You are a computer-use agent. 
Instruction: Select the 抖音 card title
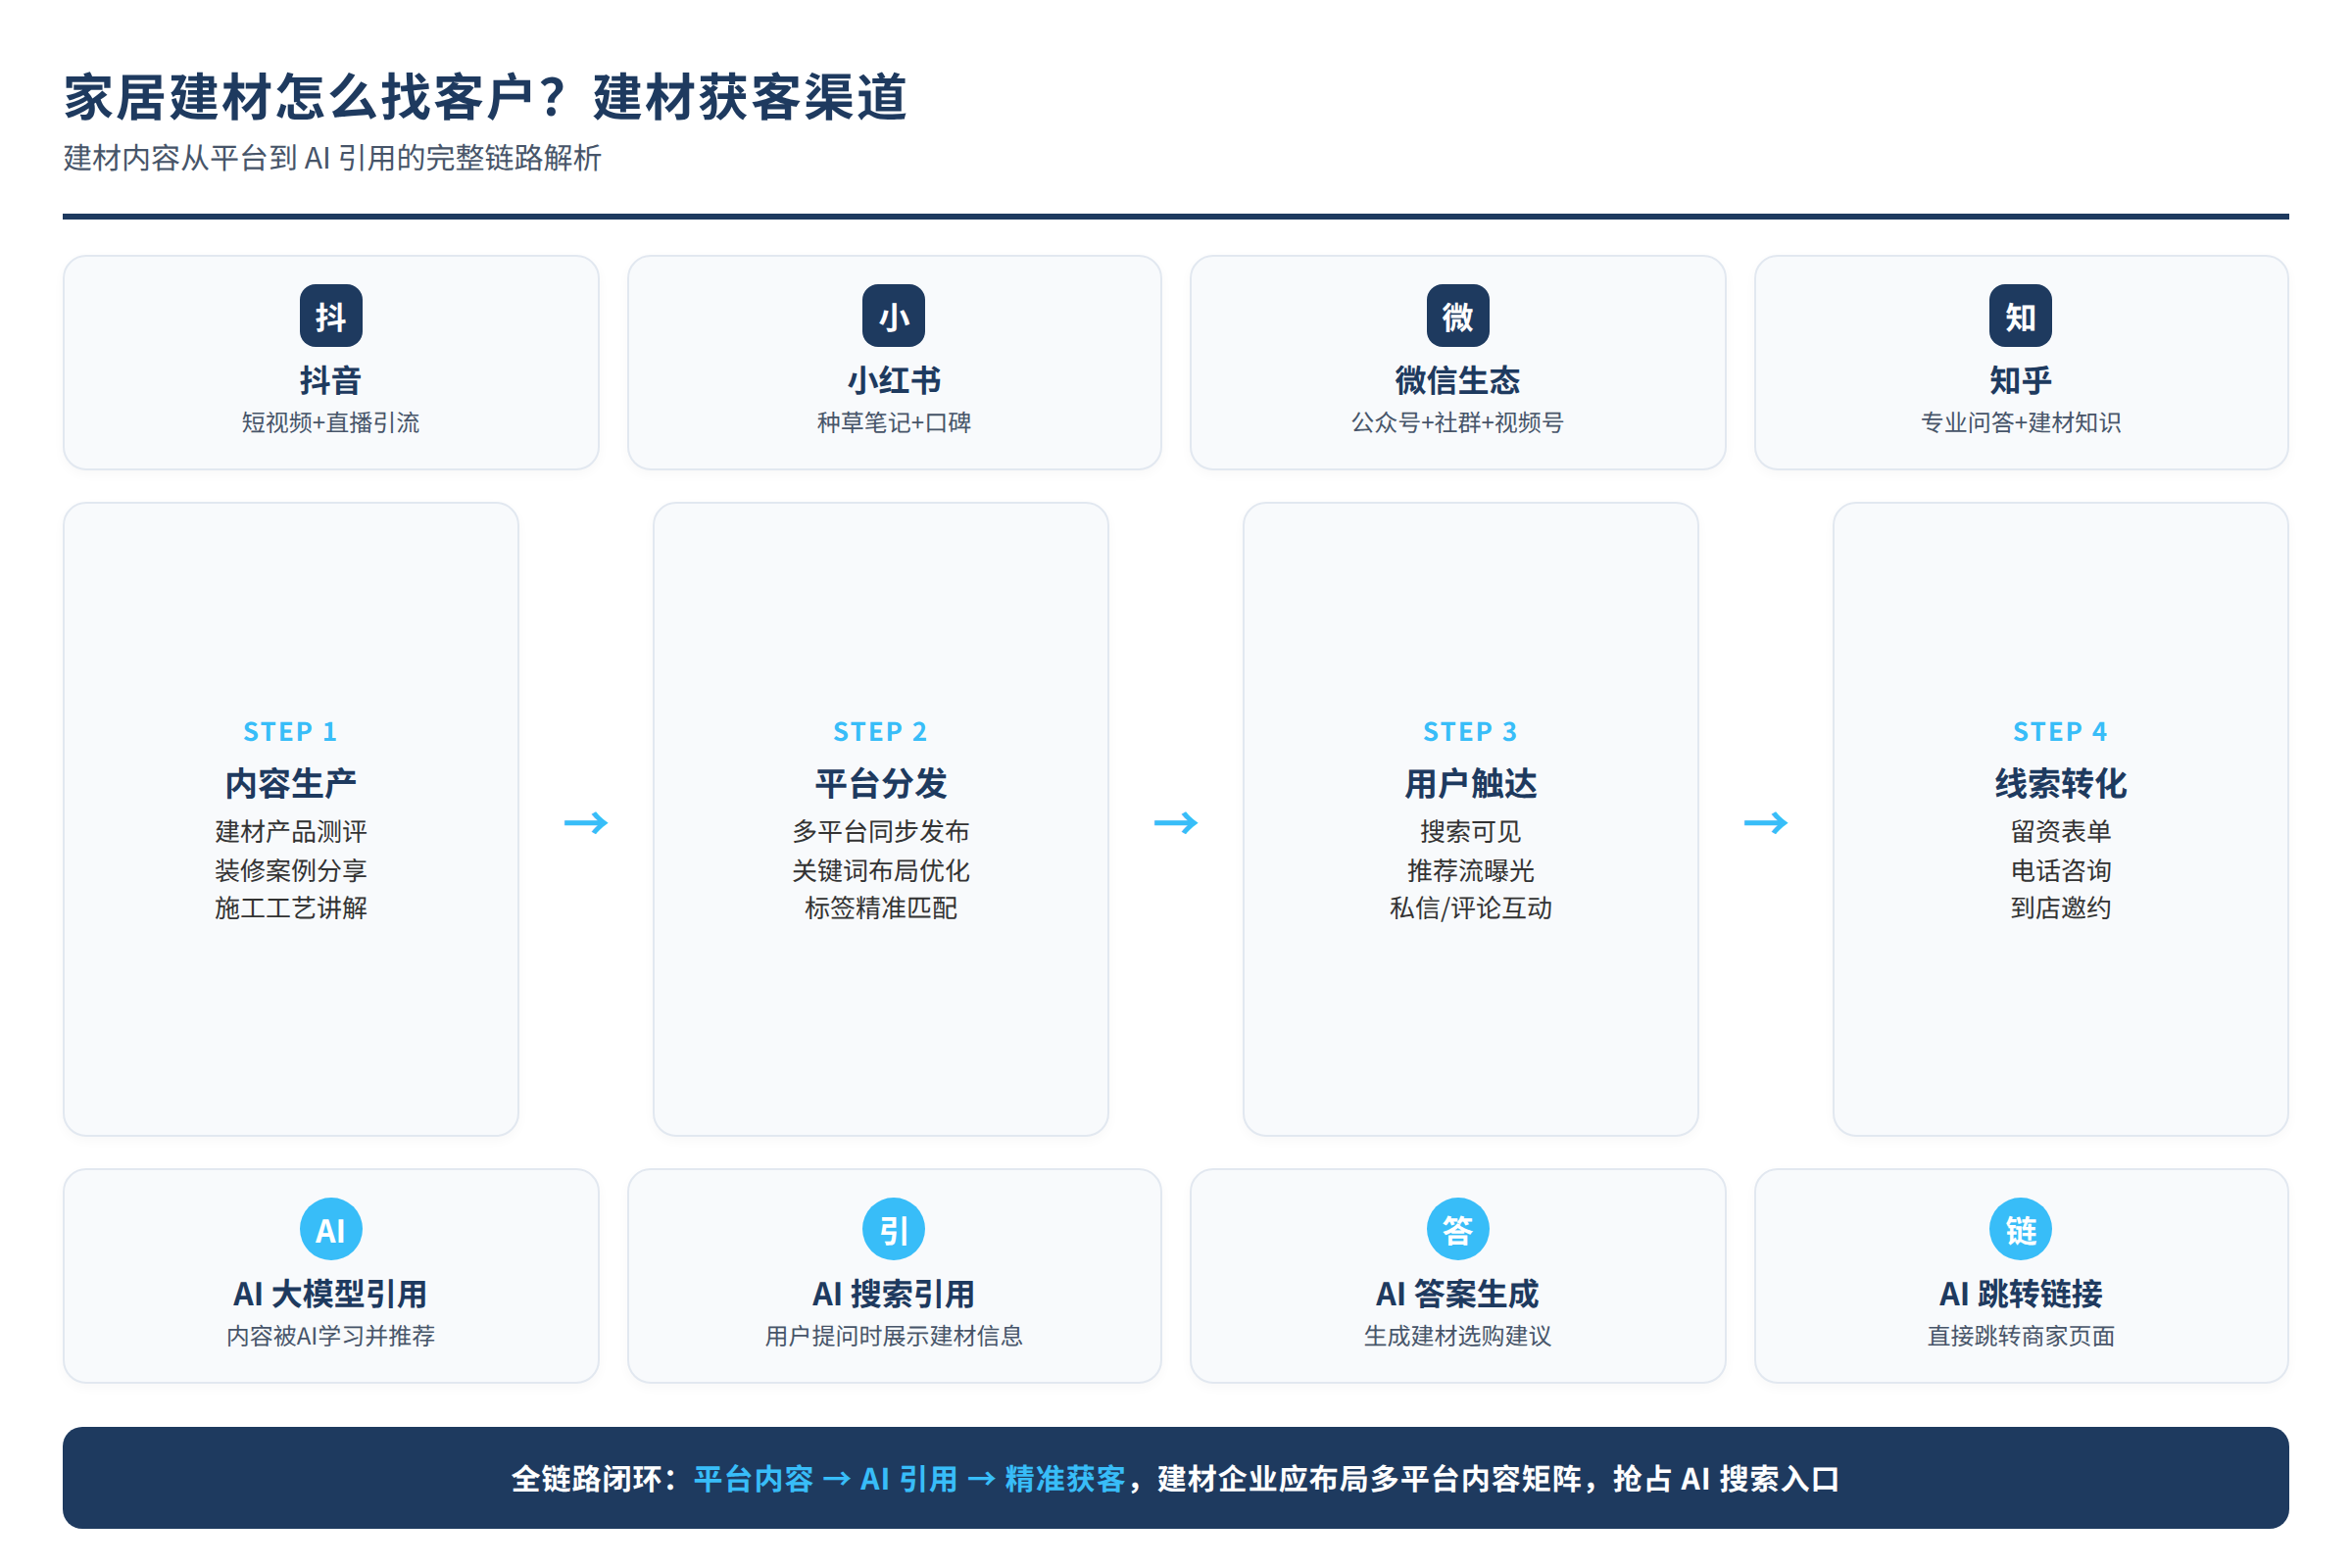click(331, 381)
